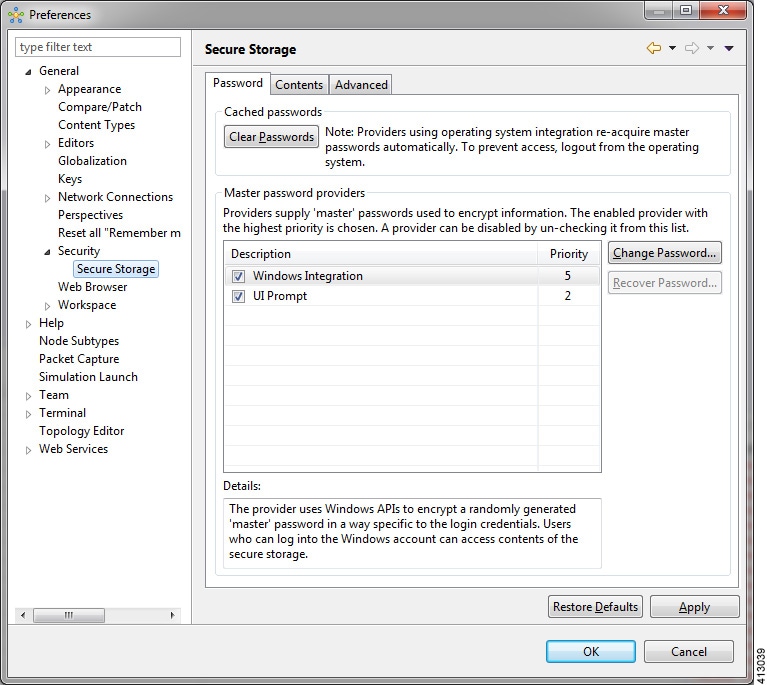The height and width of the screenshot is (685, 767).
Task: Maximize the Preferences window
Action: (x=686, y=10)
